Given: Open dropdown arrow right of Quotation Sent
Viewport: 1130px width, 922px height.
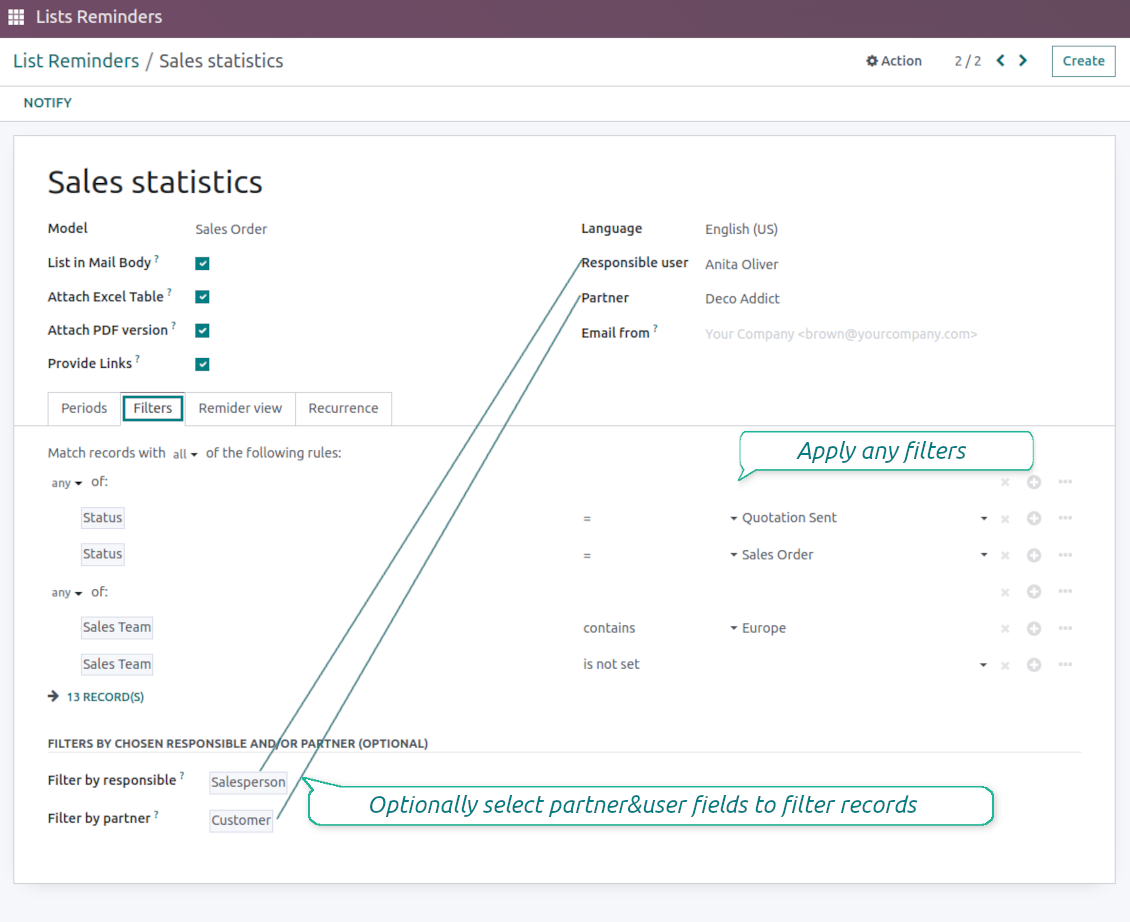Looking at the screenshot, I should [984, 518].
